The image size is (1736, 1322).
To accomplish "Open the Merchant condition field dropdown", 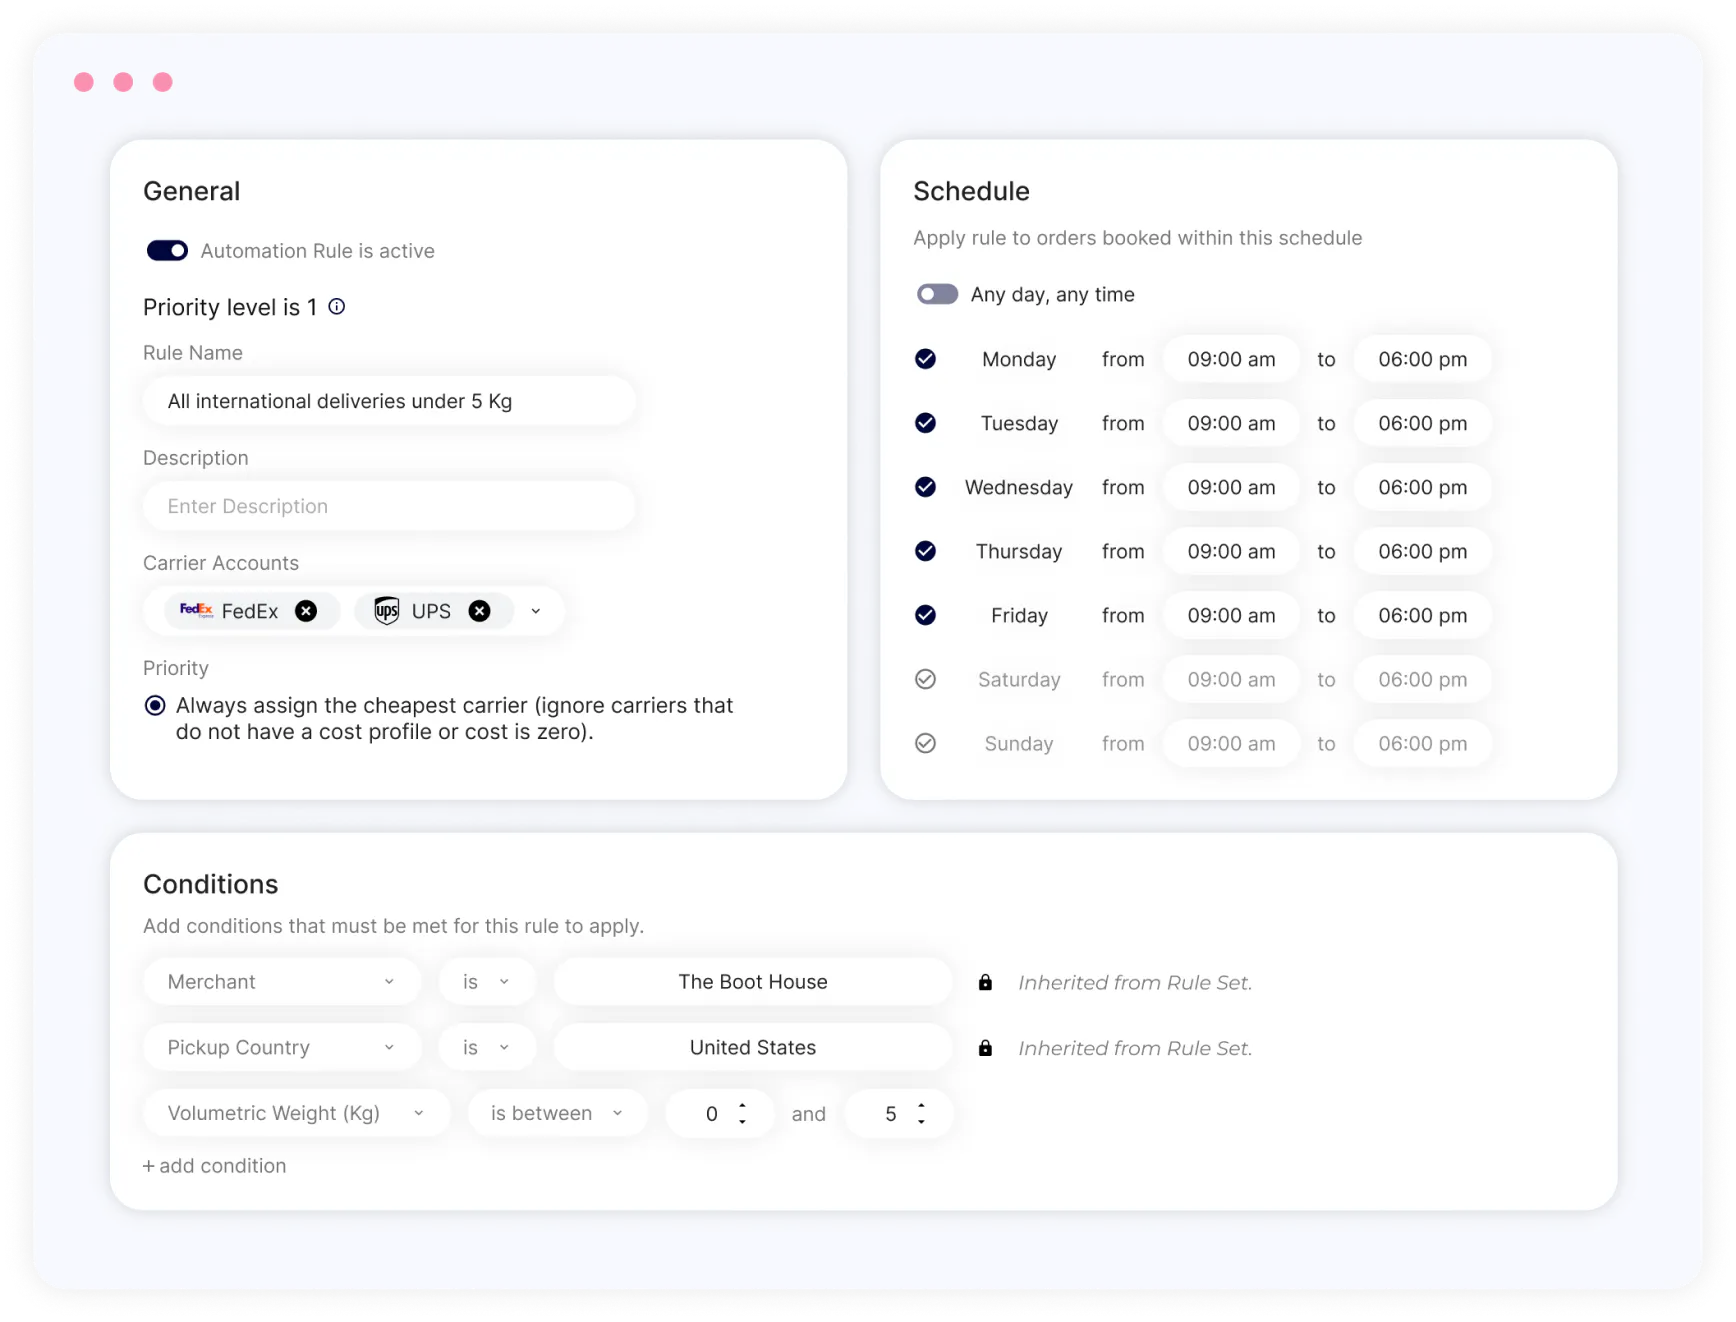I will (390, 981).
